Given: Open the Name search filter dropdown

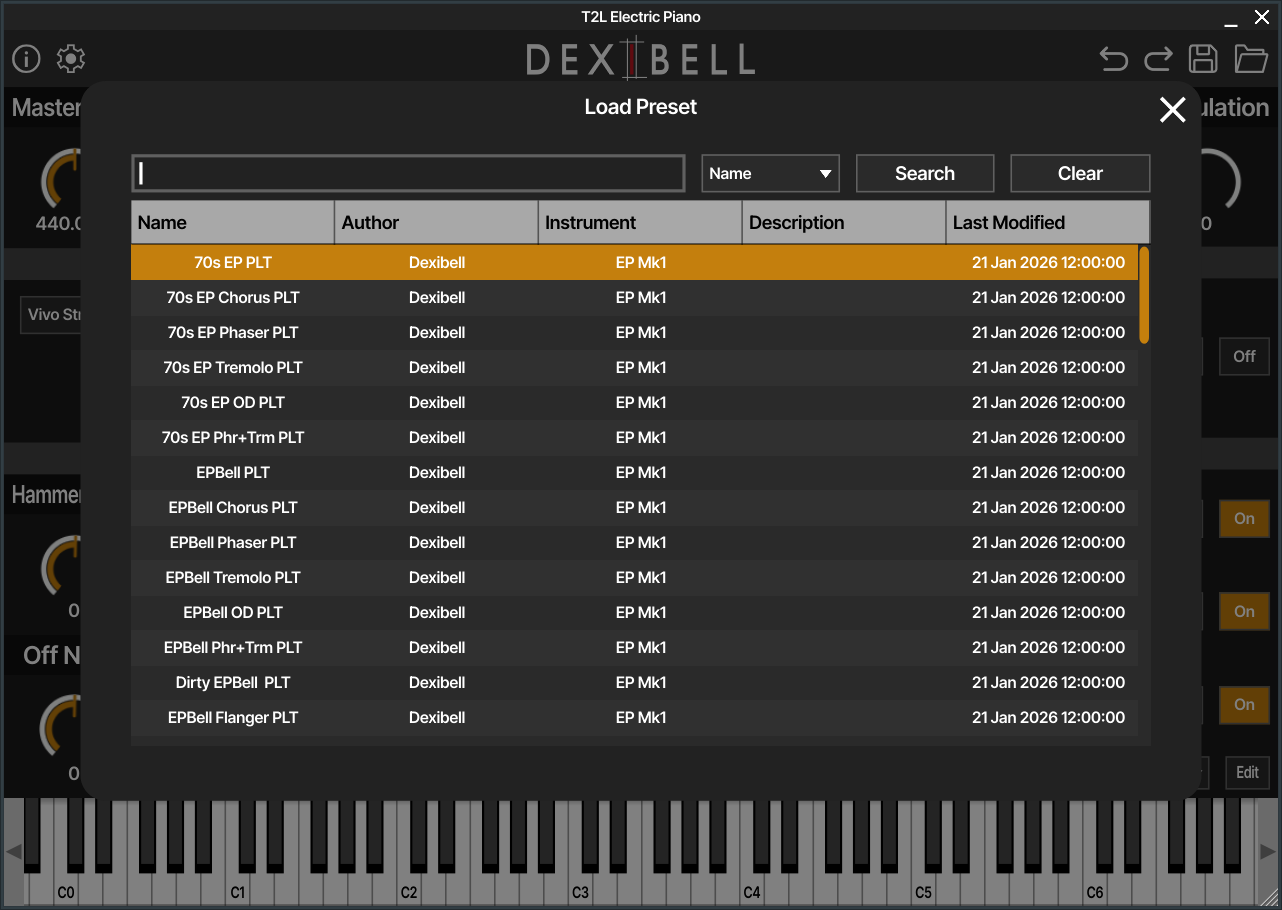Looking at the screenshot, I should pos(770,174).
